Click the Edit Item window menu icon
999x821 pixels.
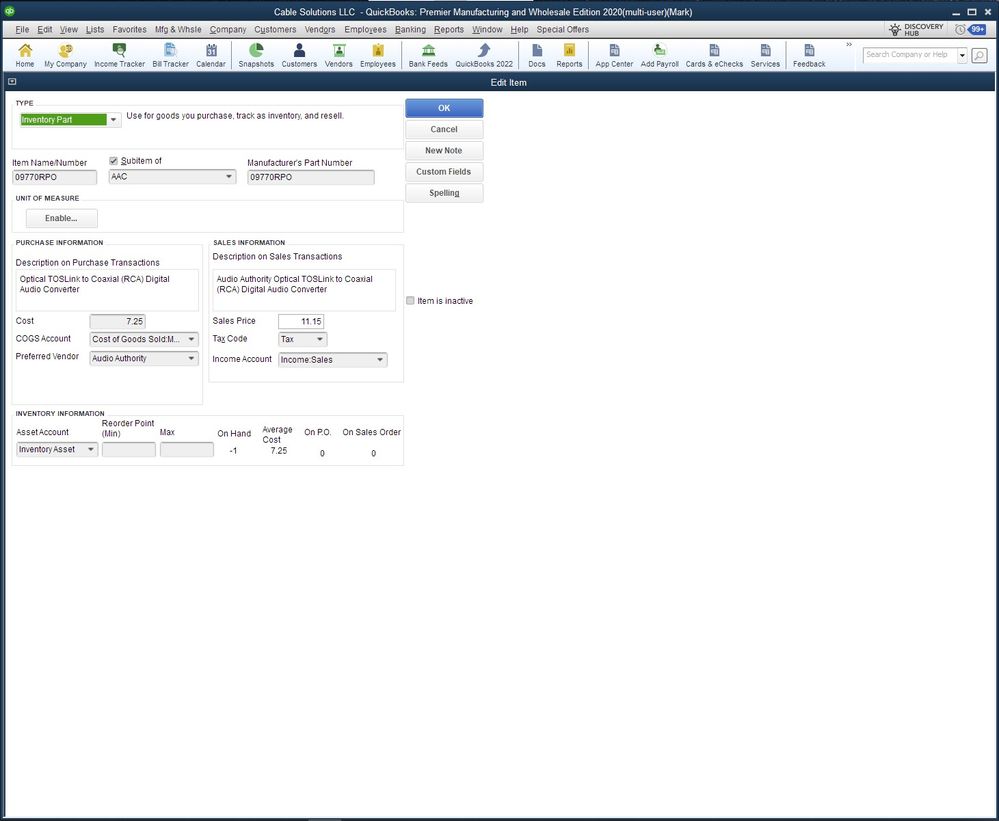[x=11, y=82]
